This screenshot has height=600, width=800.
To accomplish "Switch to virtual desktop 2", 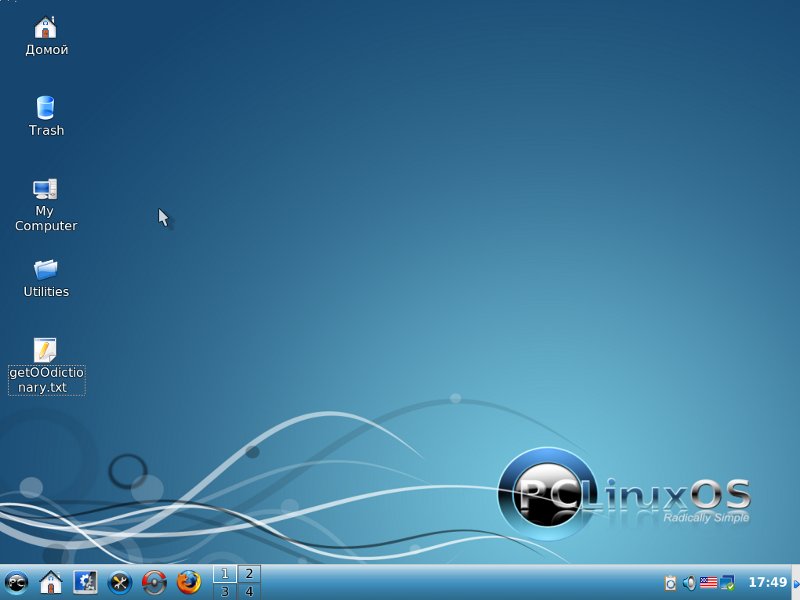I will (x=248, y=574).
